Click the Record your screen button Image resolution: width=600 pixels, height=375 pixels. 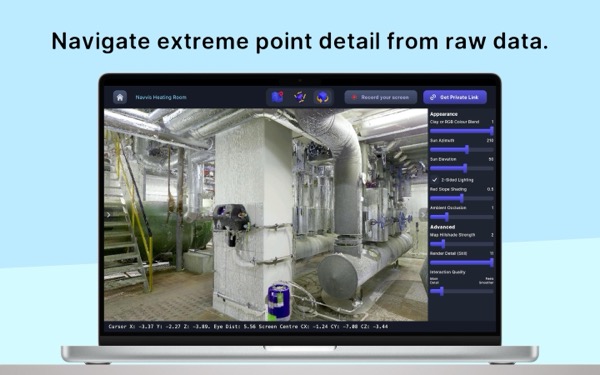tap(381, 97)
